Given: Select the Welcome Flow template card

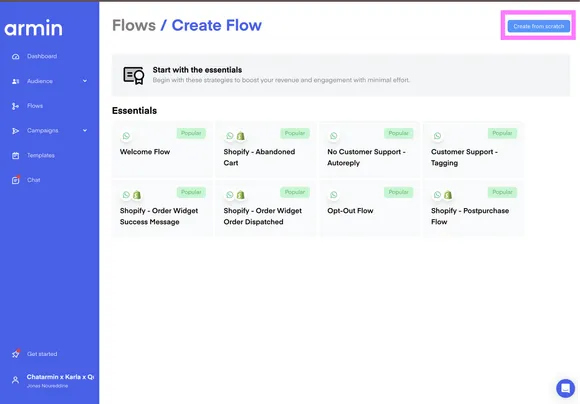Looking at the screenshot, I should (x=162, y=150).
